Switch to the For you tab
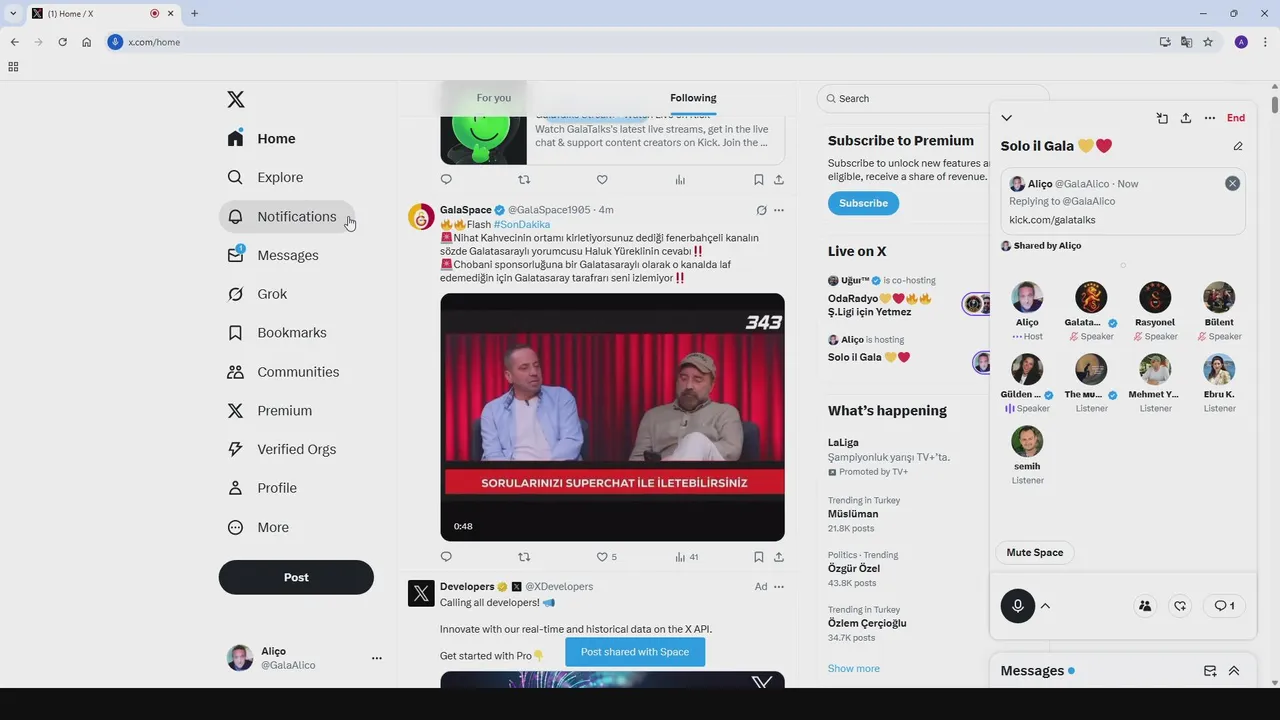The height and width of the screenshot is (720, 1280). point(493,98)
